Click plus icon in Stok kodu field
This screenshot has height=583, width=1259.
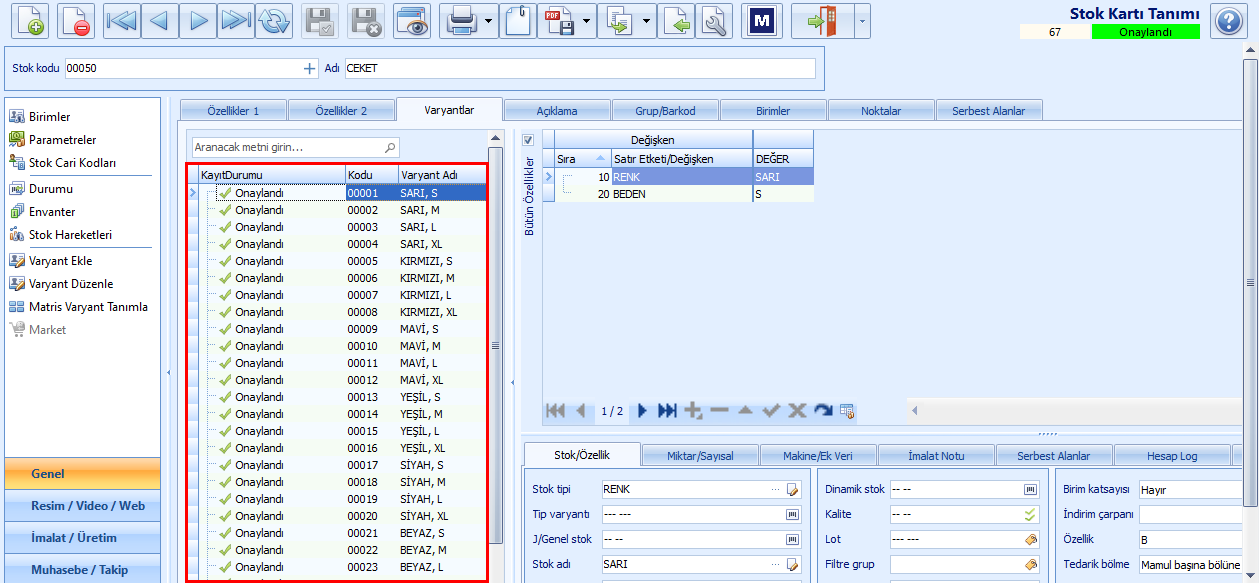point(309,68)
